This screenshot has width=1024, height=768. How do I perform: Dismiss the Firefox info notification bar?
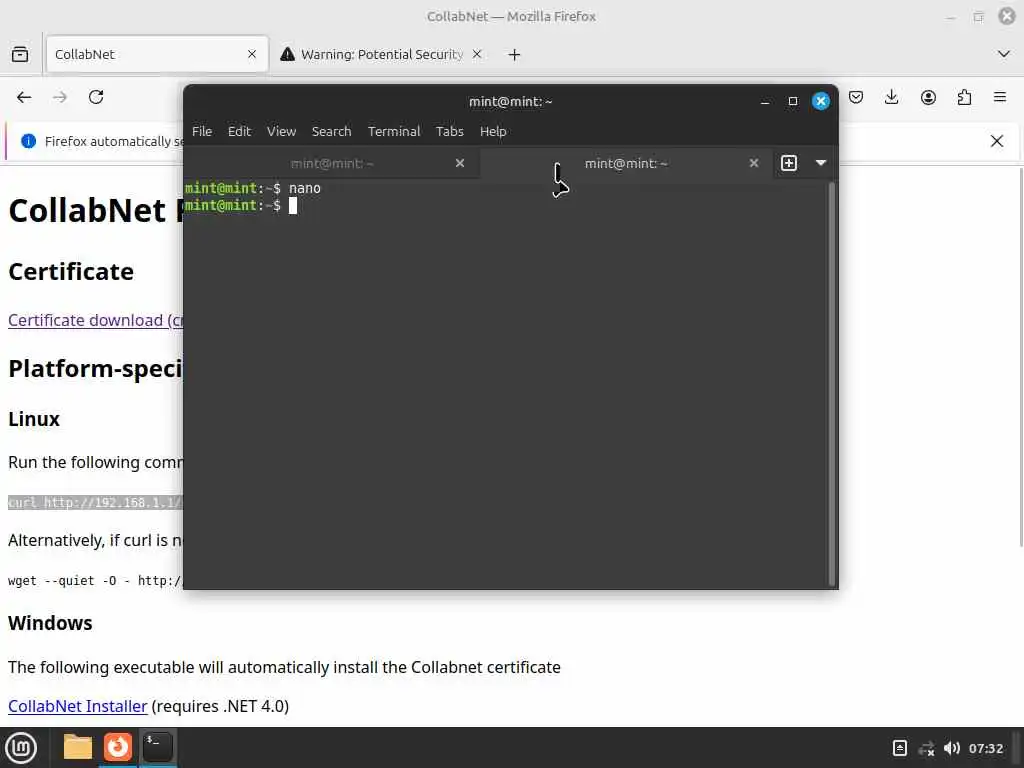point(997,141)
